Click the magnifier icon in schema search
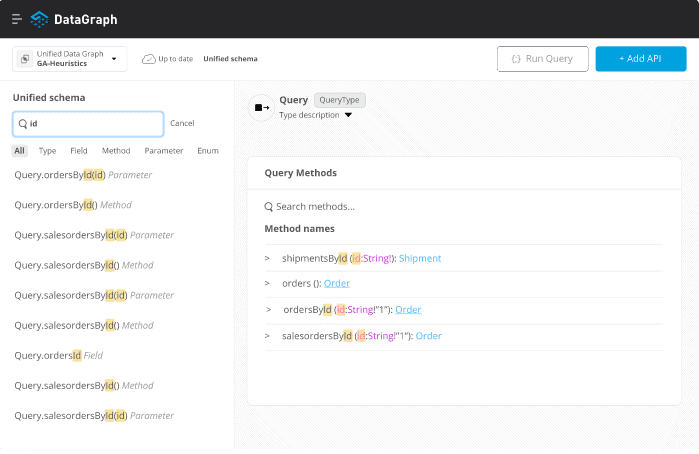699x454 pixels. pyautogui.click(x=23, y=124)
